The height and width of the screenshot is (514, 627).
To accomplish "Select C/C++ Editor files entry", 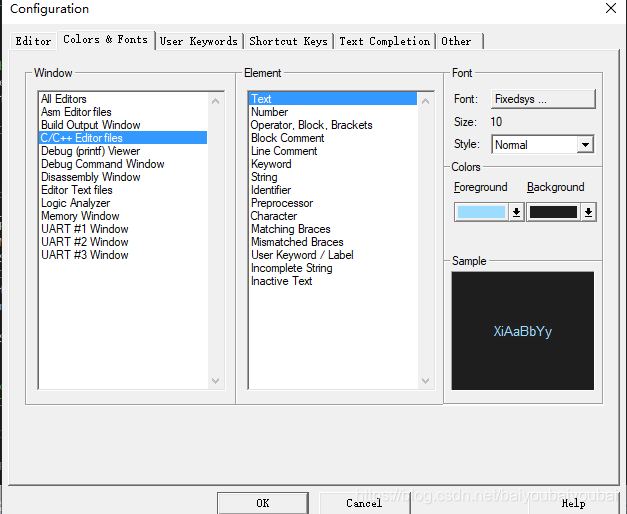I will (123, 138).
